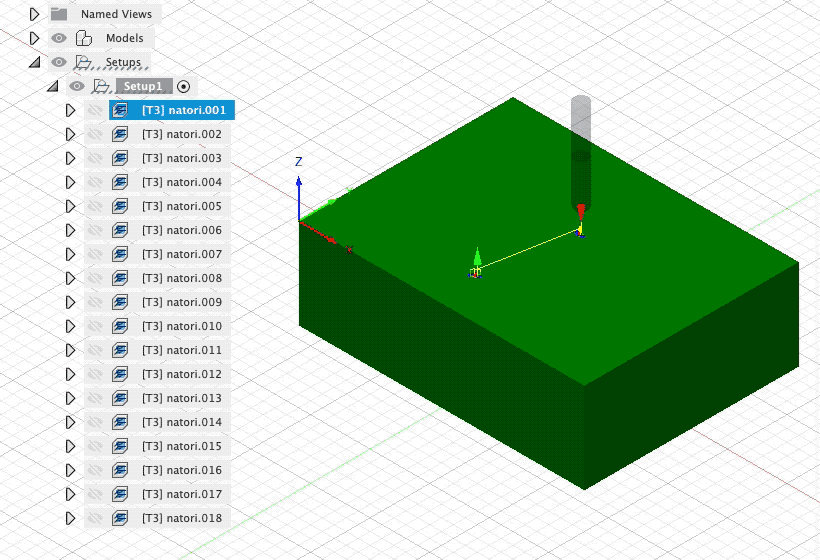Collapse the Setups tree node
820x560 pixels.
pos(35,62)
